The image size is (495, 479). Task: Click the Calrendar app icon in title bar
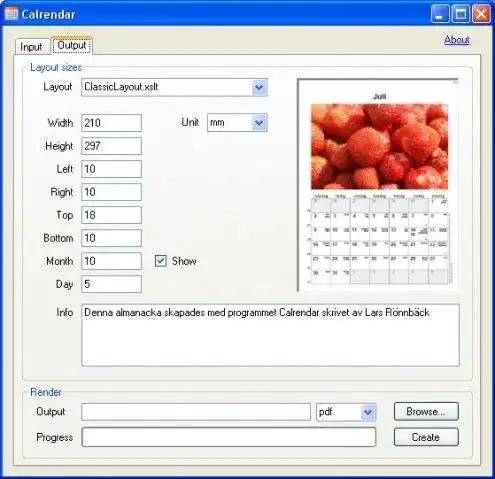click(11, 14)
